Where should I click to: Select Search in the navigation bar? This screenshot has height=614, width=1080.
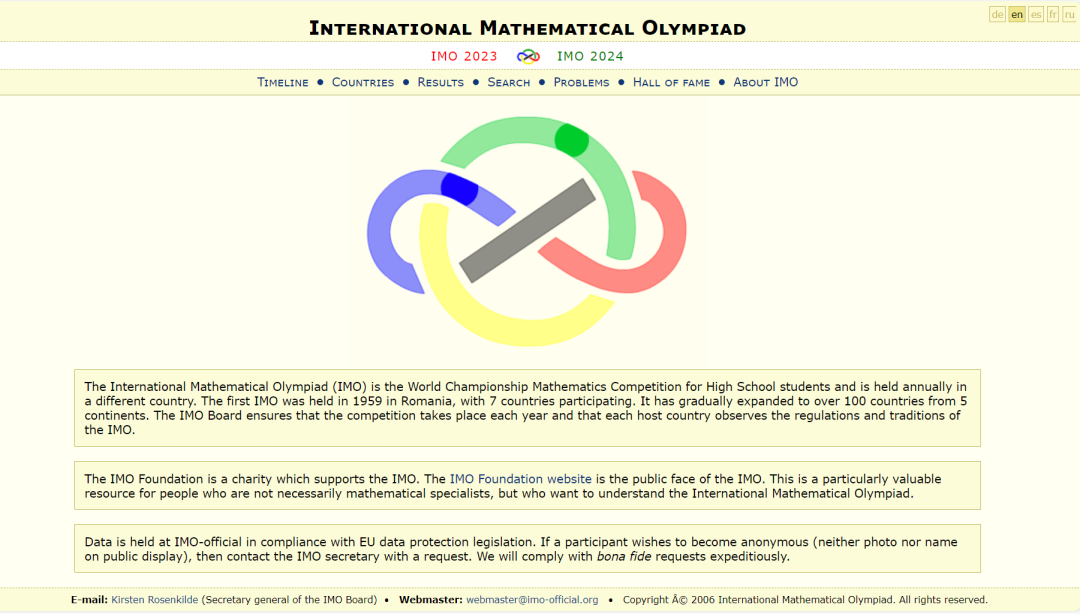pyautogui.click(x=509, y=82)
